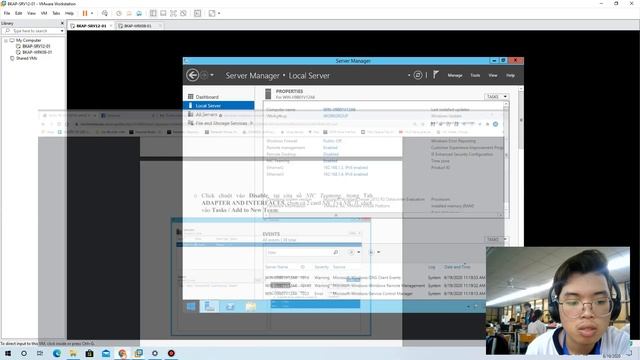This screenshot has height=360, width=640.
Task: Select Shared VMs in library tree
Action: pyautogui.click(x=26, y=58)
